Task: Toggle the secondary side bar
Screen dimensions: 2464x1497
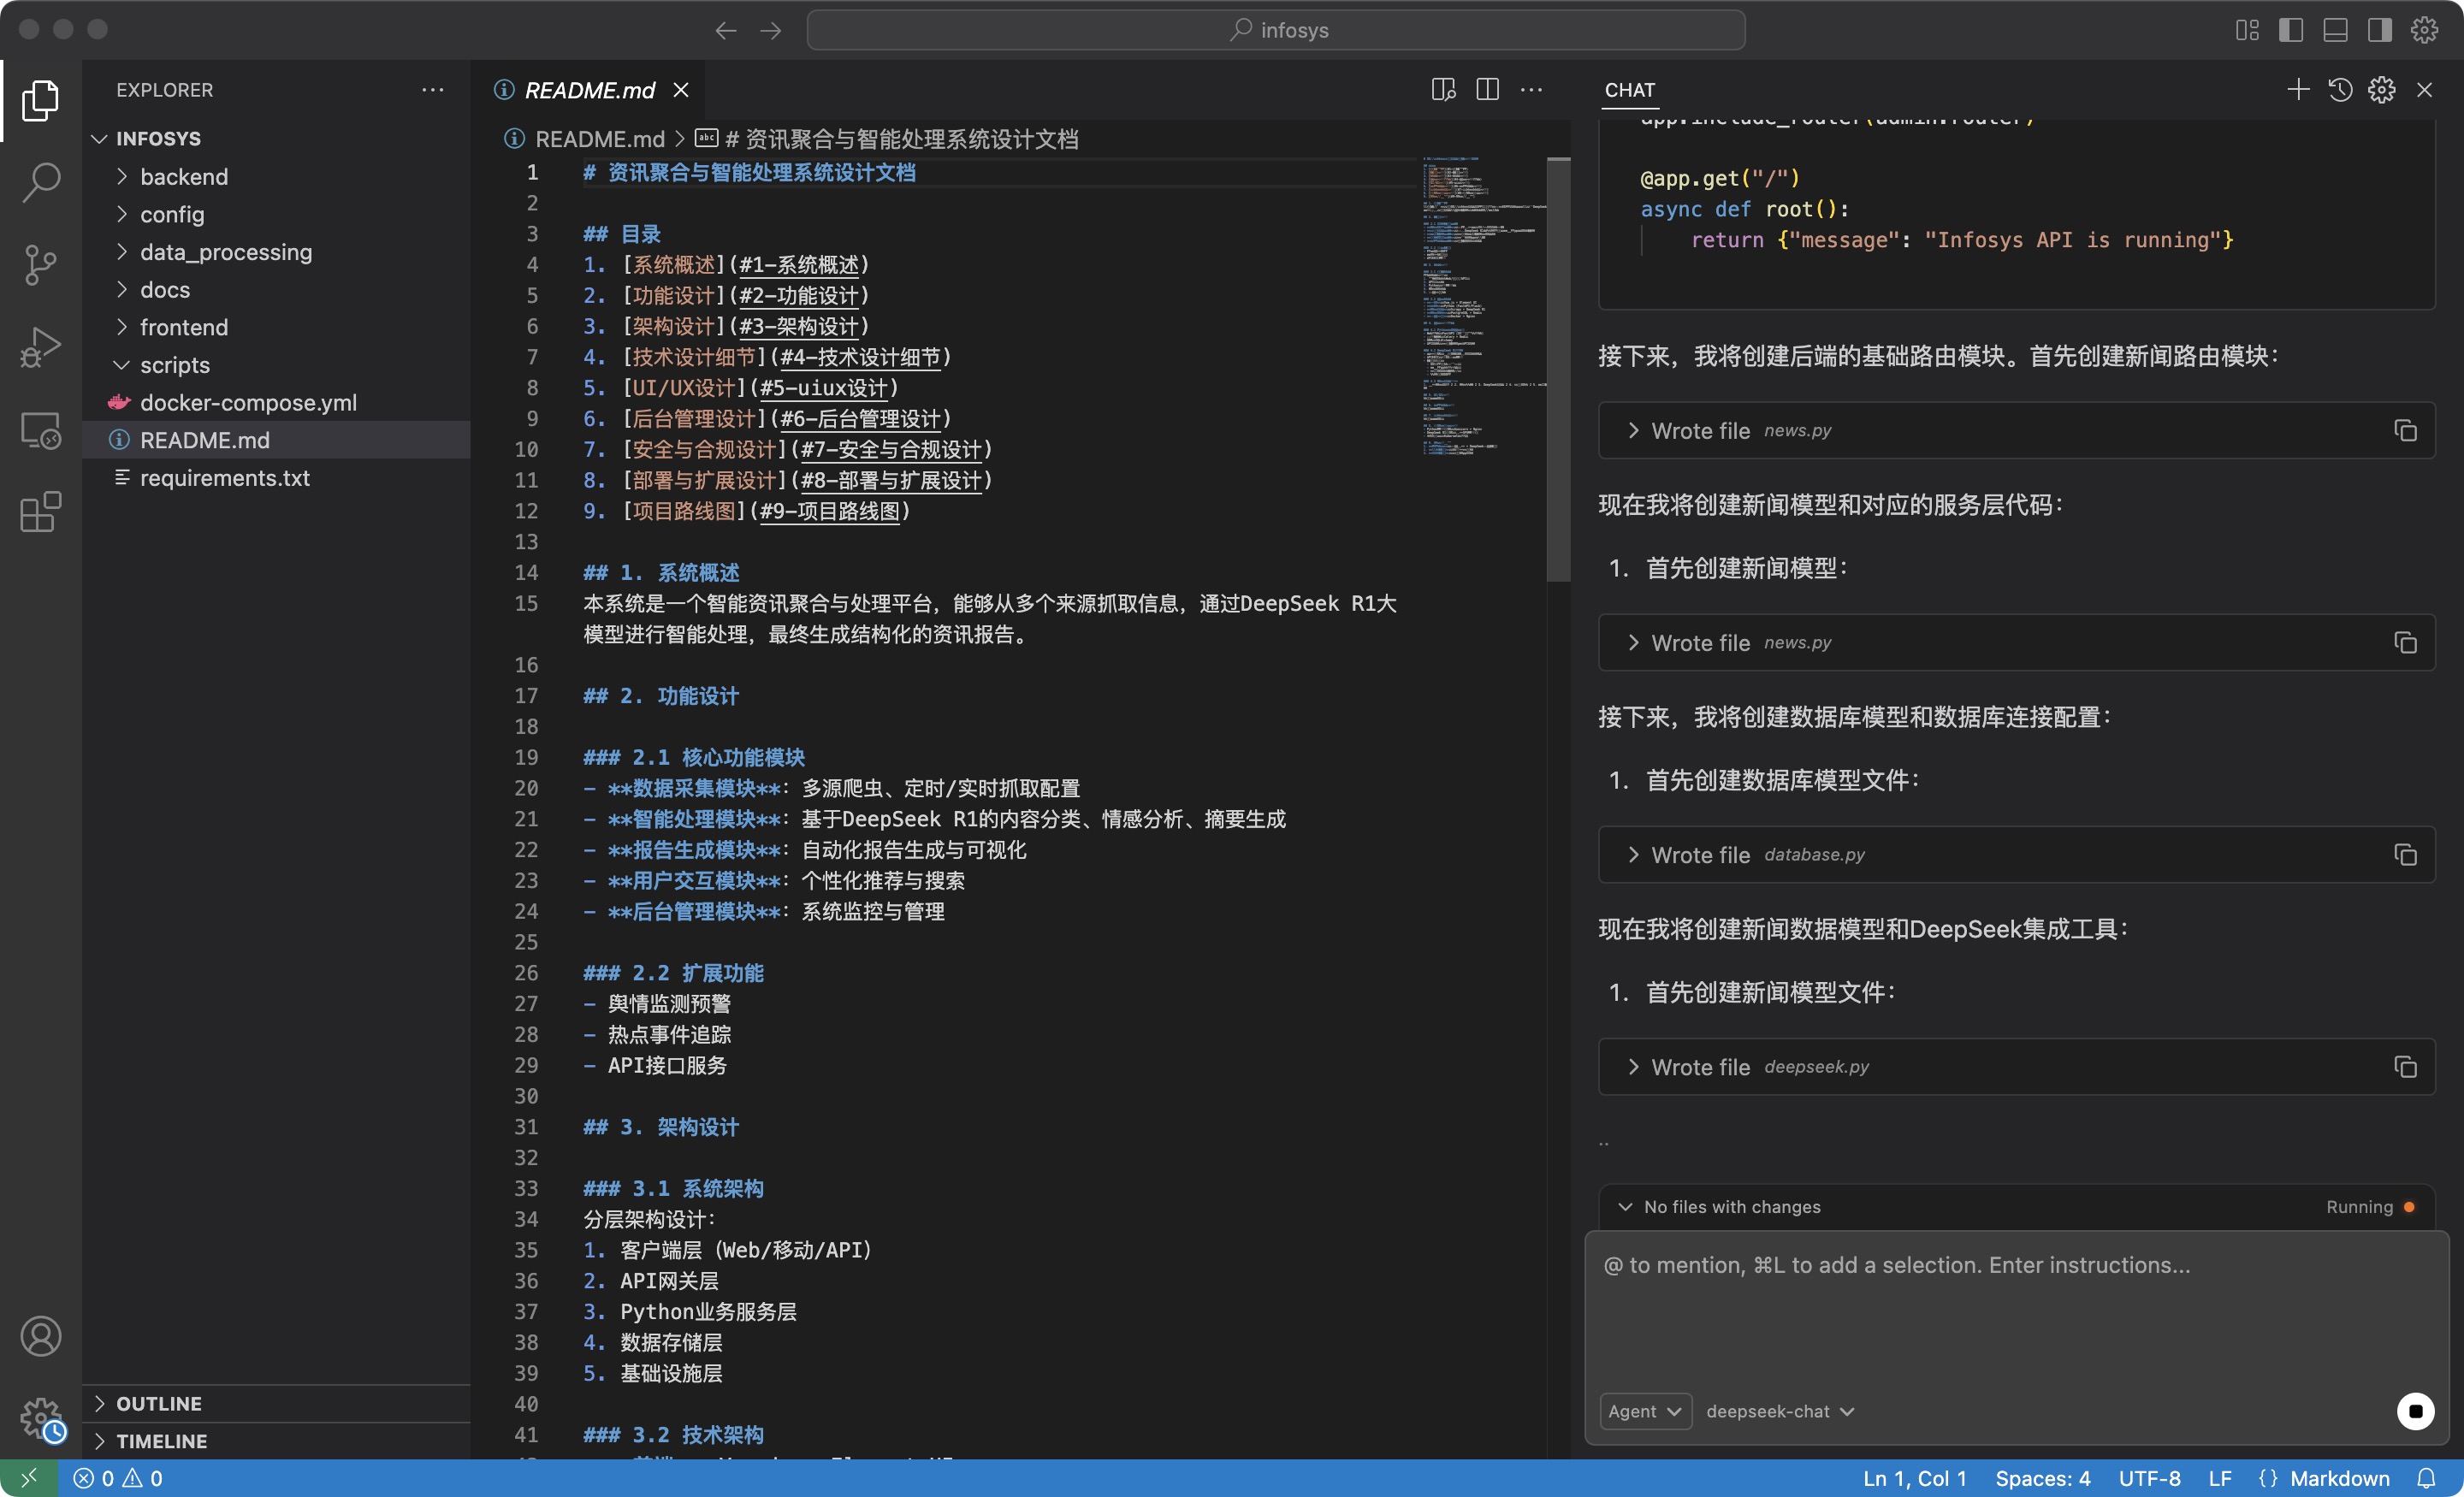Action: [2380, 30]
